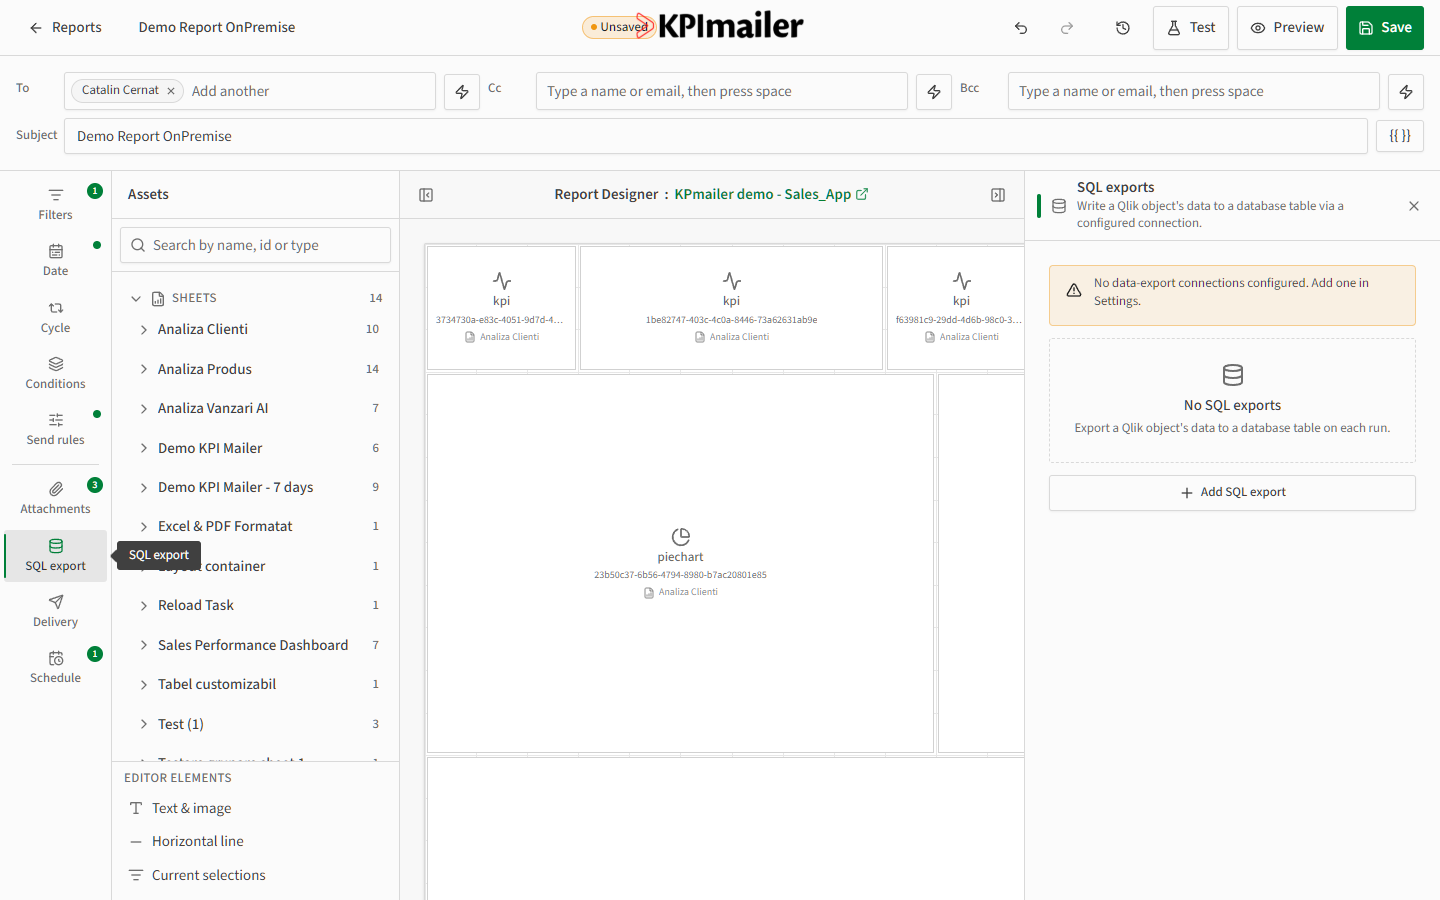The width and height of the screenshot is (1440, 900).
Task: Open the Filters sidebar section
Action: point(56,203)
